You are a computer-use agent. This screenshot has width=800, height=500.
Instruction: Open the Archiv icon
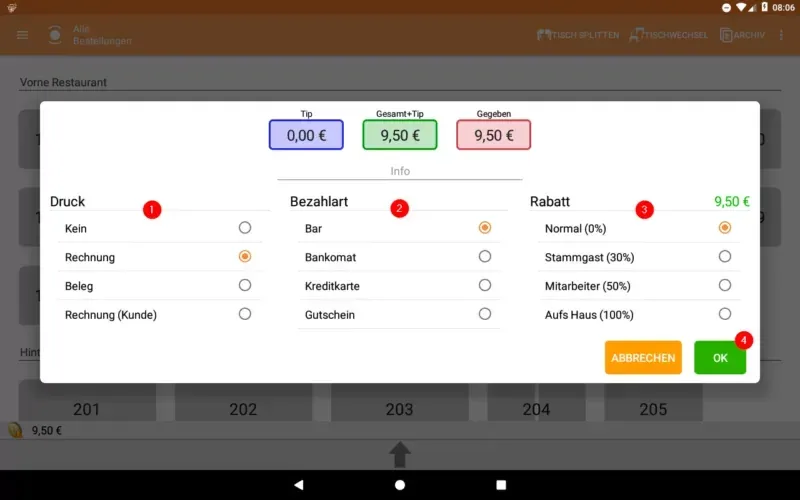pos(726,35)
